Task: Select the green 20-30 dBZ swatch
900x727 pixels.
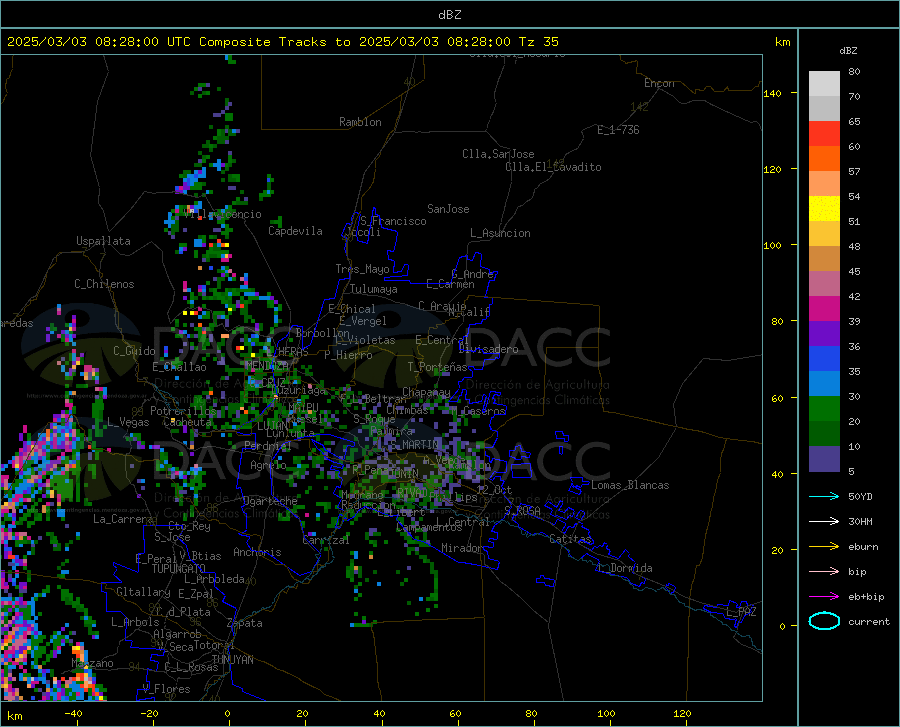Action: tap(824, 409)
